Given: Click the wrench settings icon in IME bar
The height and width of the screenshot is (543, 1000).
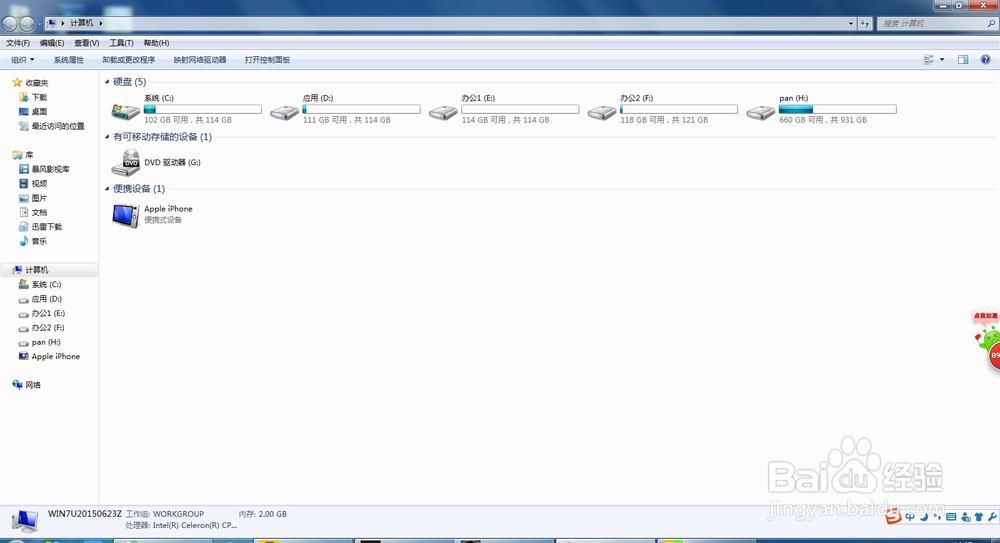Looking at the screenshot, I should tap(992, 517).
